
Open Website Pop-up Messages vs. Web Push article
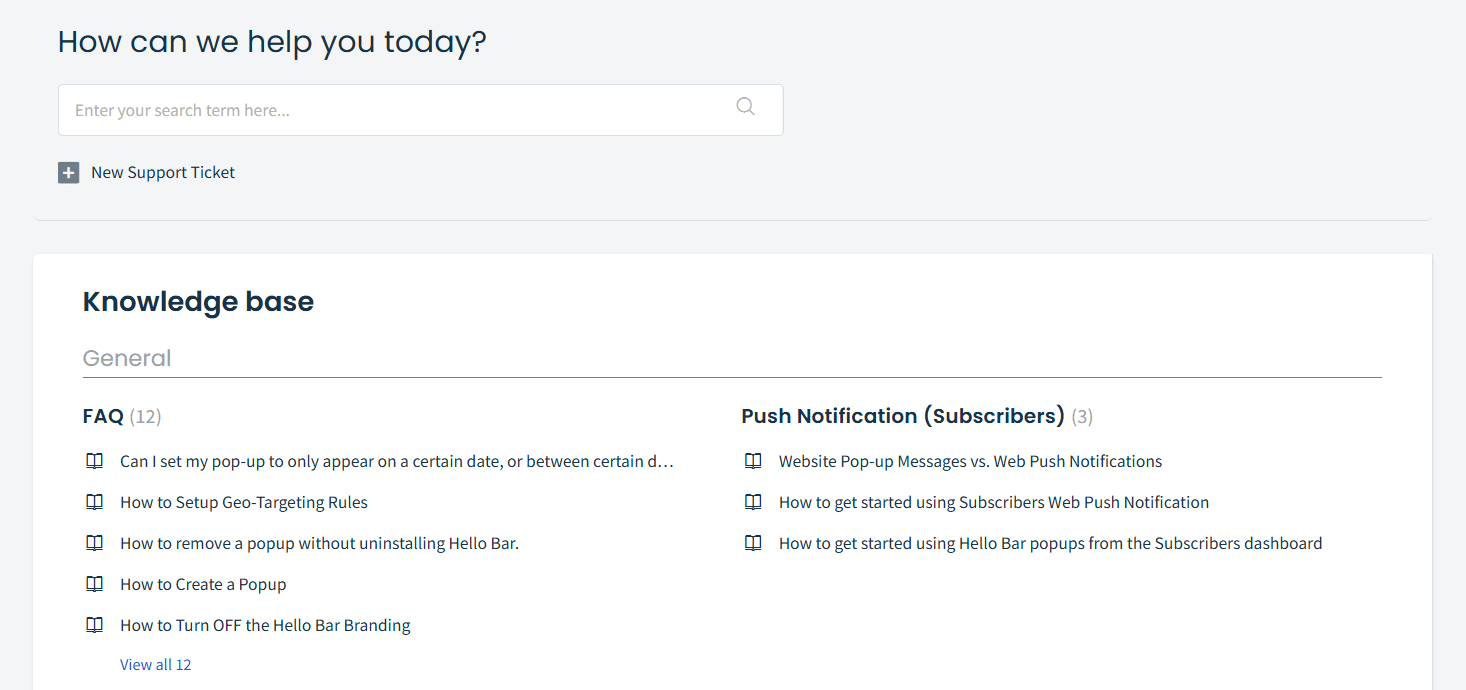pyautogui.click(x=970, y=461)
